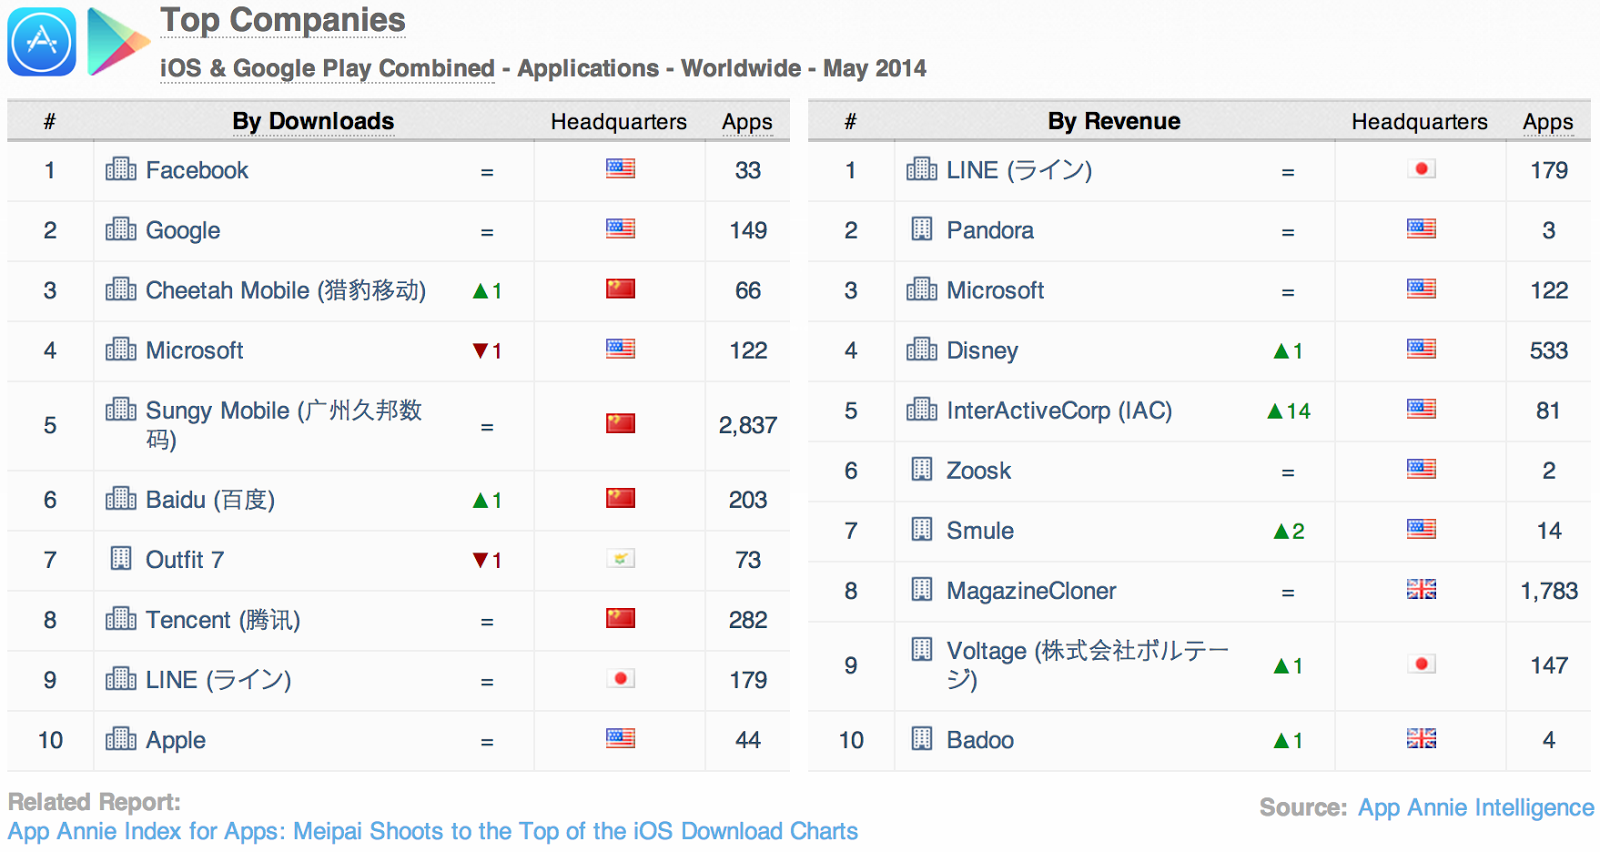
Task: Click the green up arrow for InterActiveCorp
Action: point(1275,411)
